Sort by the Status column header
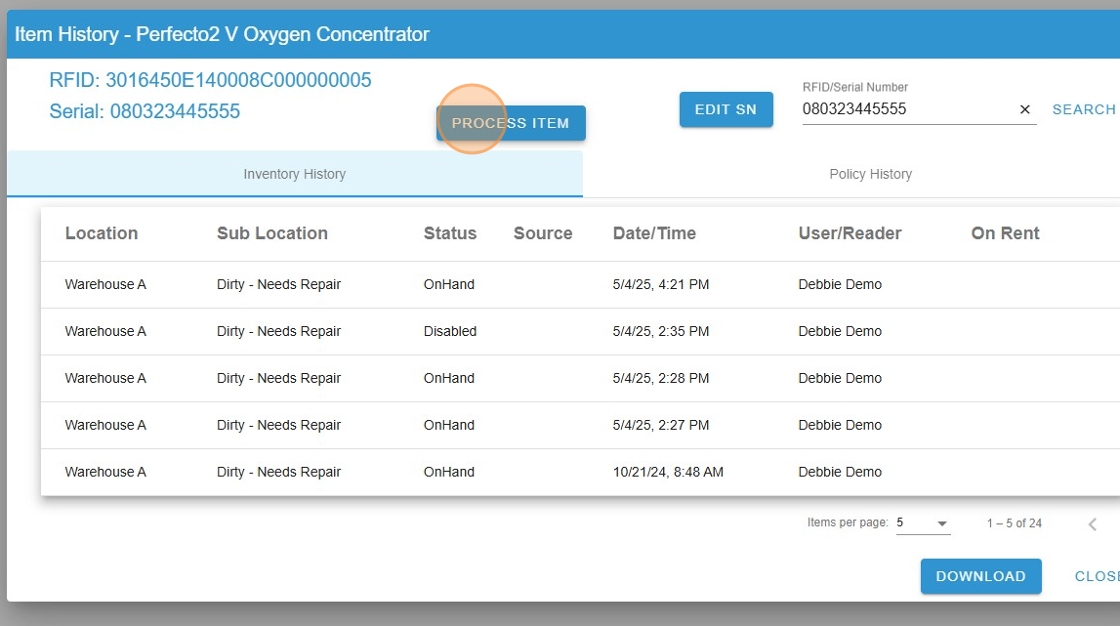Screen dimensions: 1120x626 pyautogui.click(x=450, y=233)
